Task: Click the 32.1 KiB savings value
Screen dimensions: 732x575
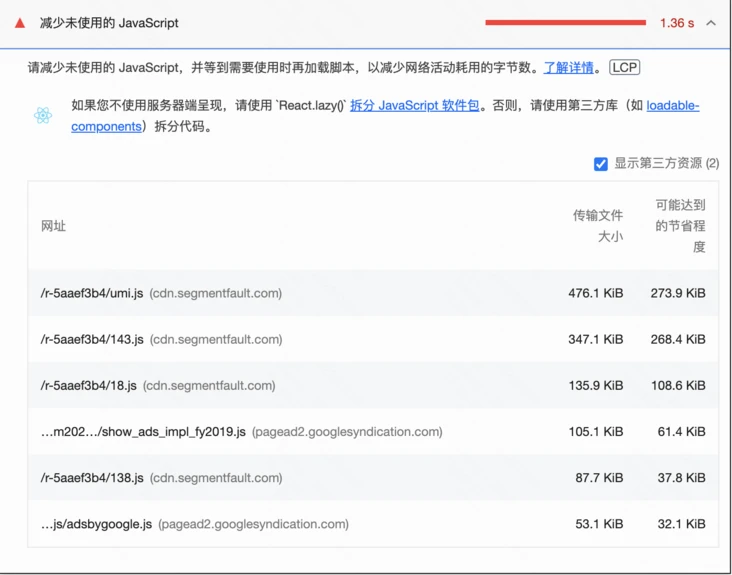Action: [x=682, y=524]
